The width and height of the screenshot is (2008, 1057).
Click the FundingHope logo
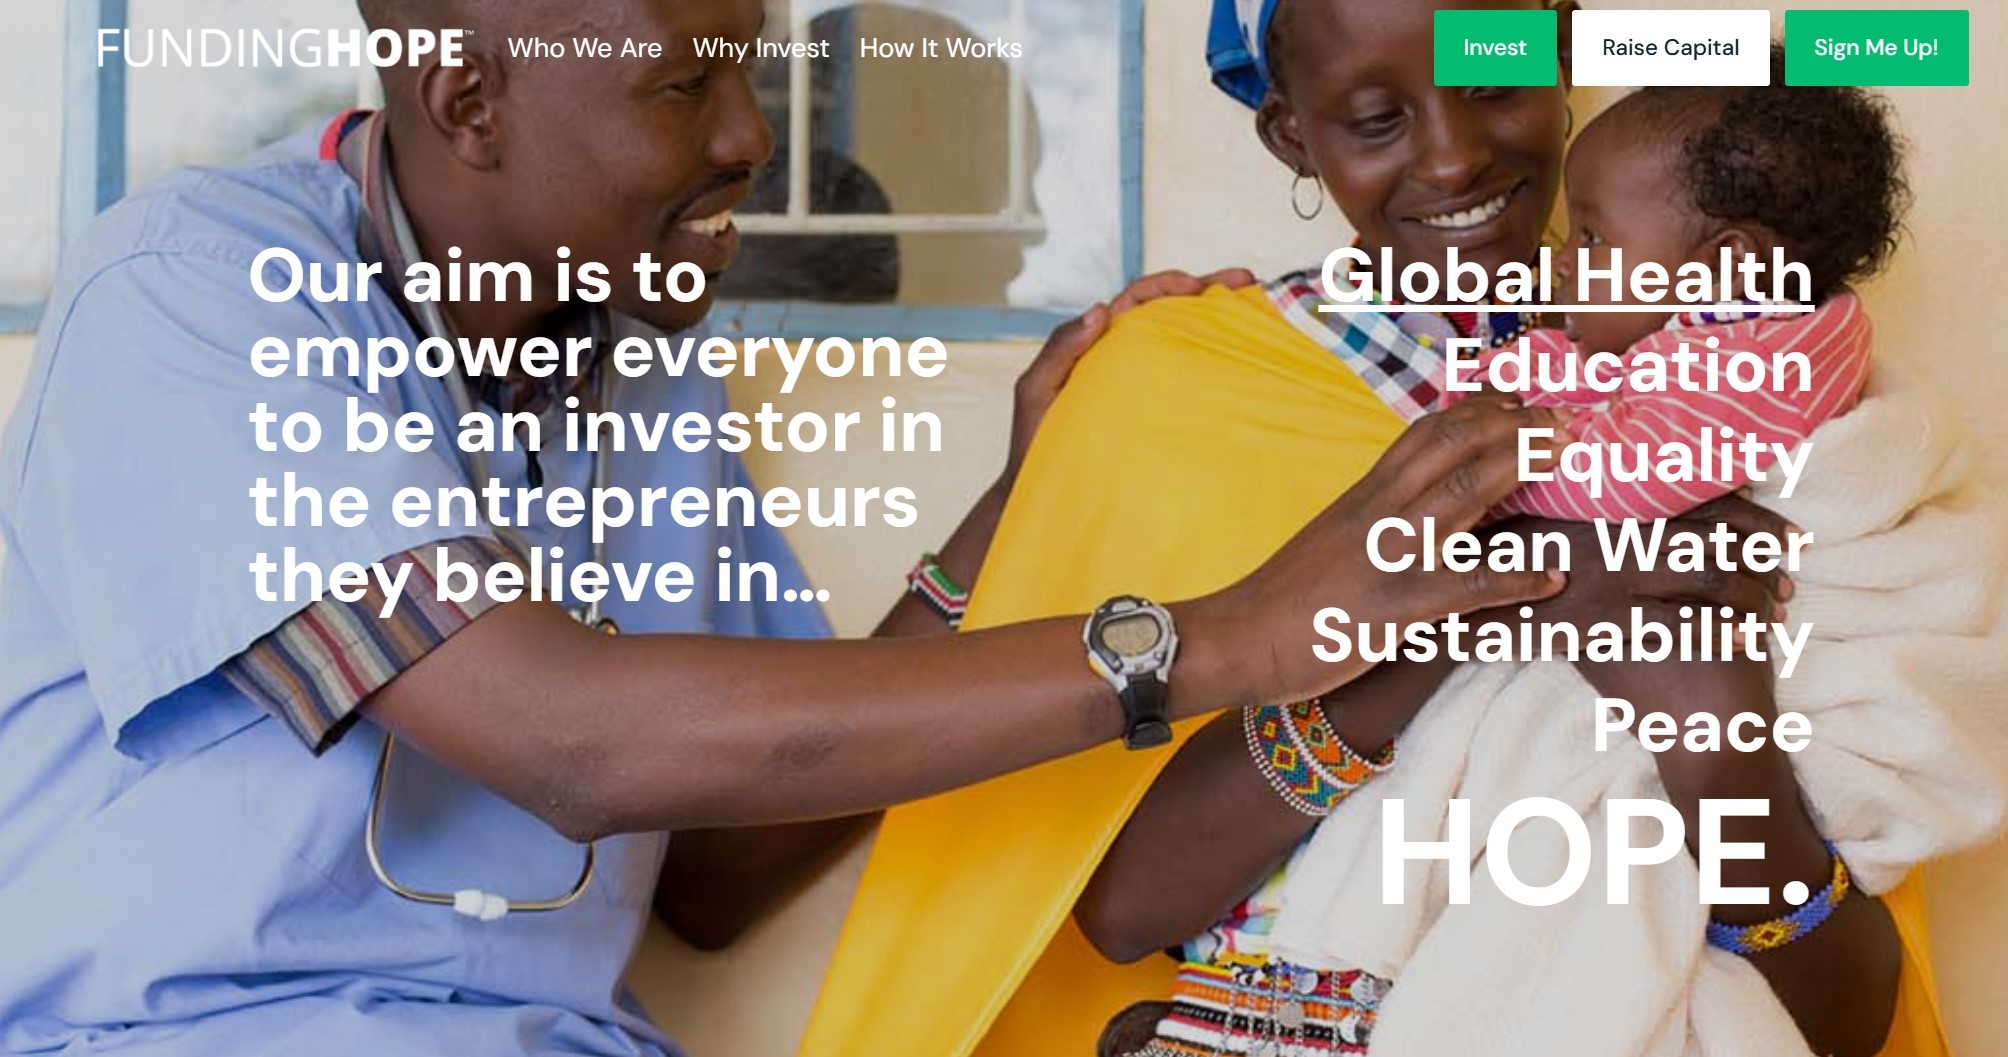285,48
